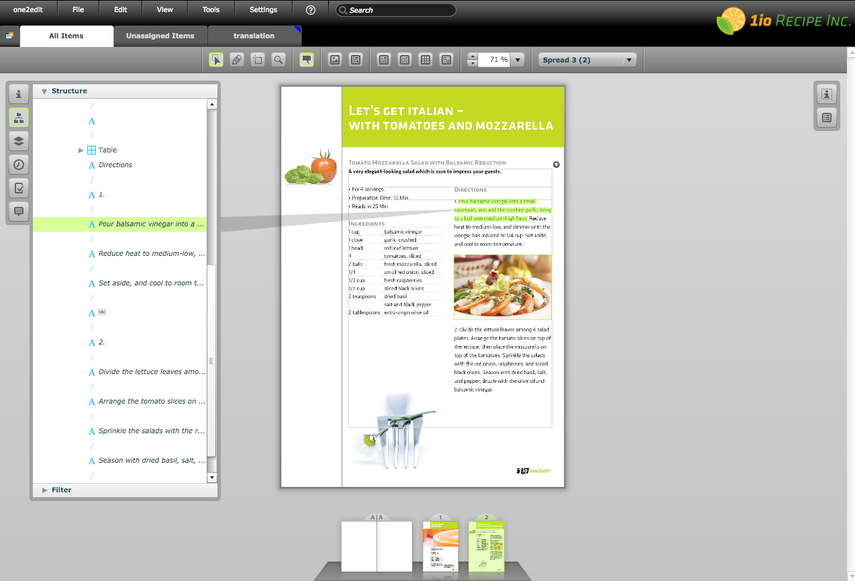
Task: Open the help question mark icon
Action: point(311,10)
